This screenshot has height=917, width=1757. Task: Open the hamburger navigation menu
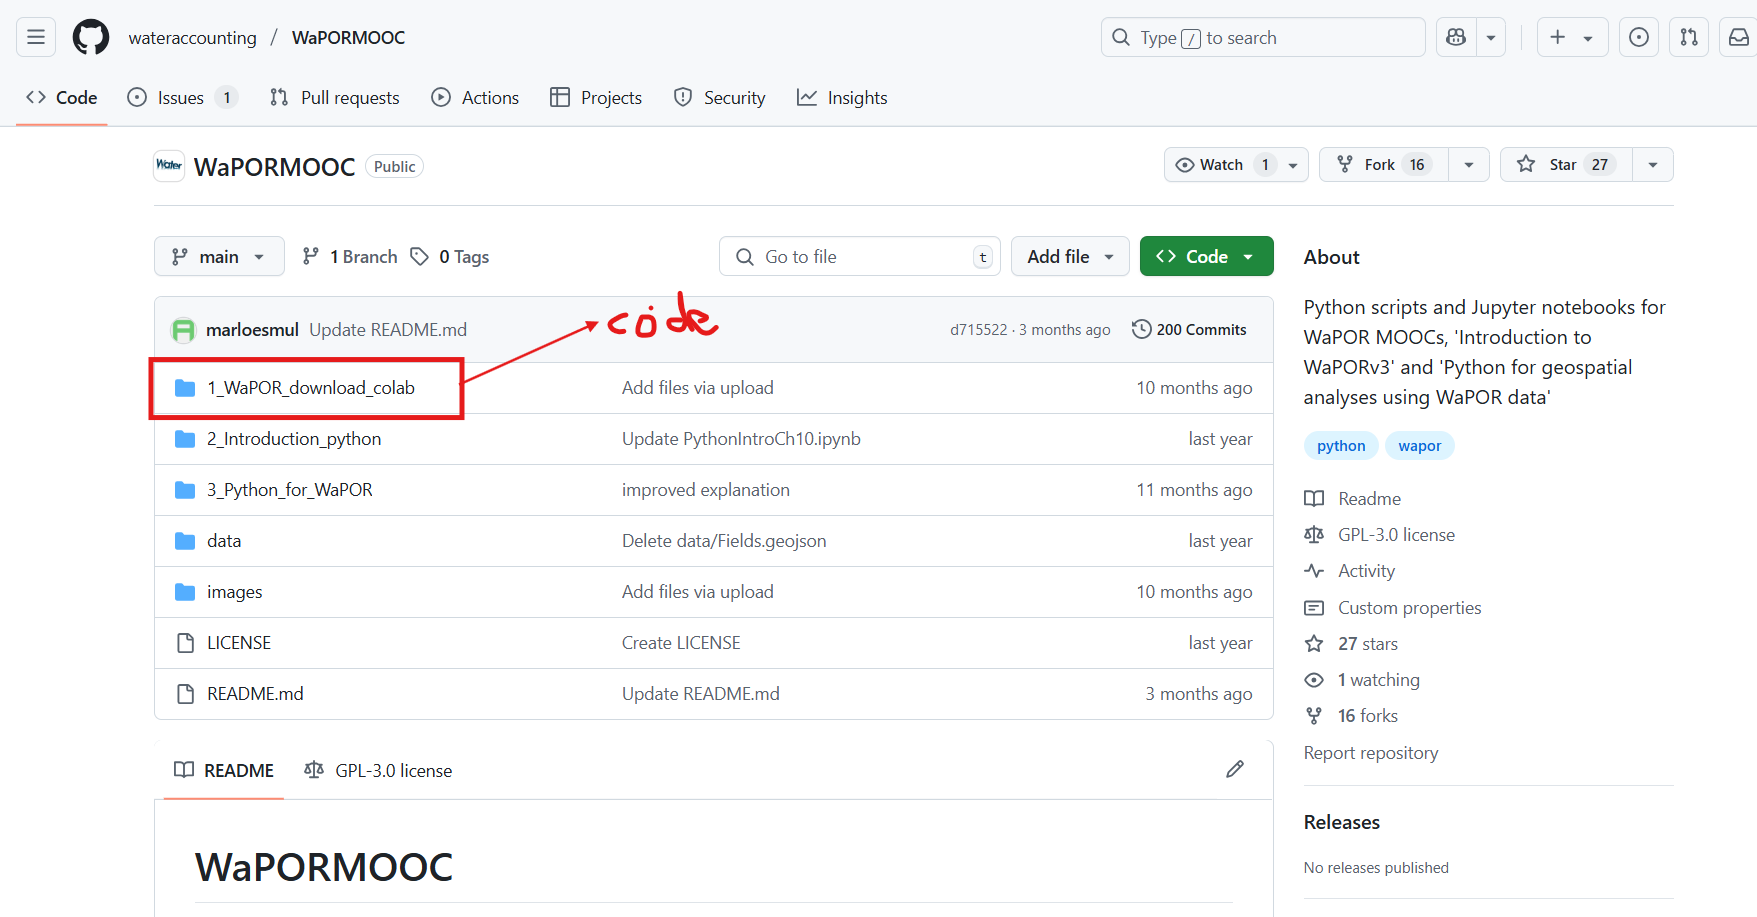(36, 37)
